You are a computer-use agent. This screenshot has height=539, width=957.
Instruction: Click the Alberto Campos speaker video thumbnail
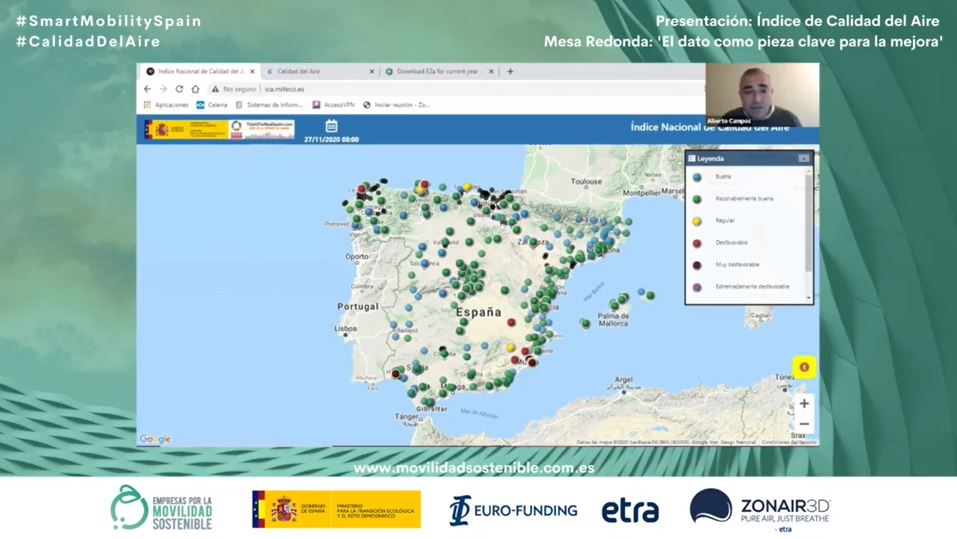(x=762, y=95)
